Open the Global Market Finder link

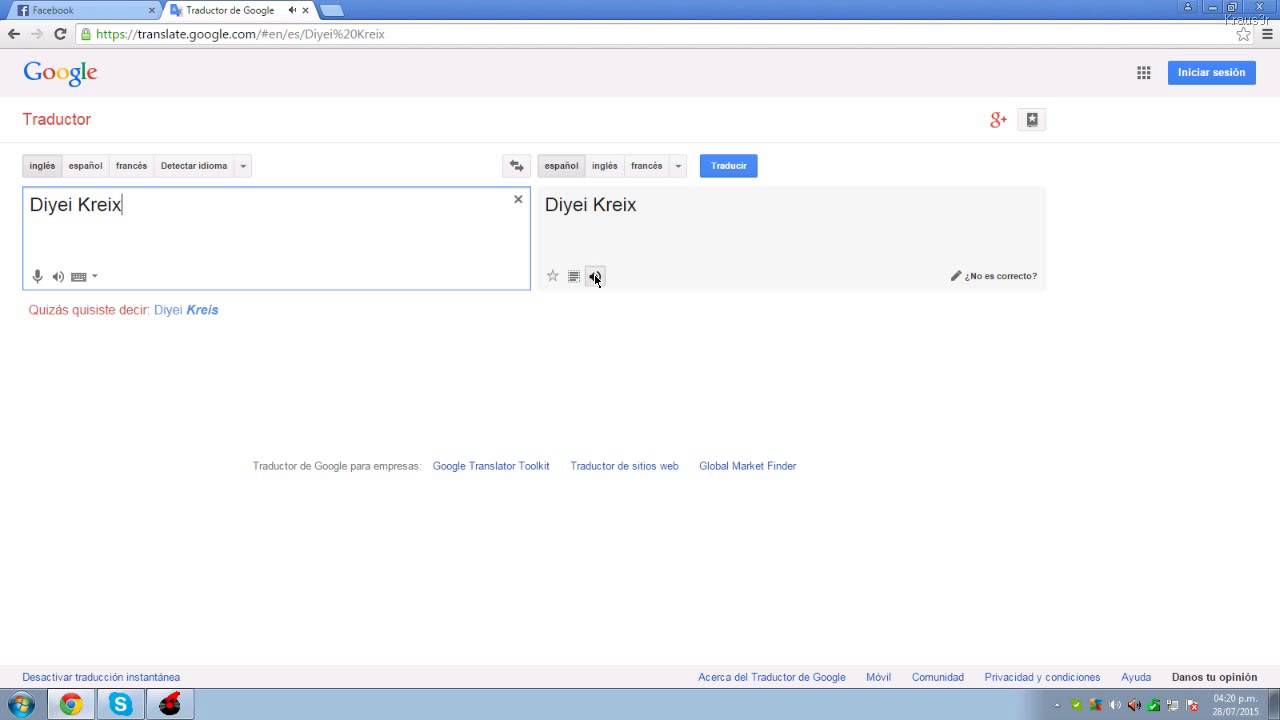(747, 466)
